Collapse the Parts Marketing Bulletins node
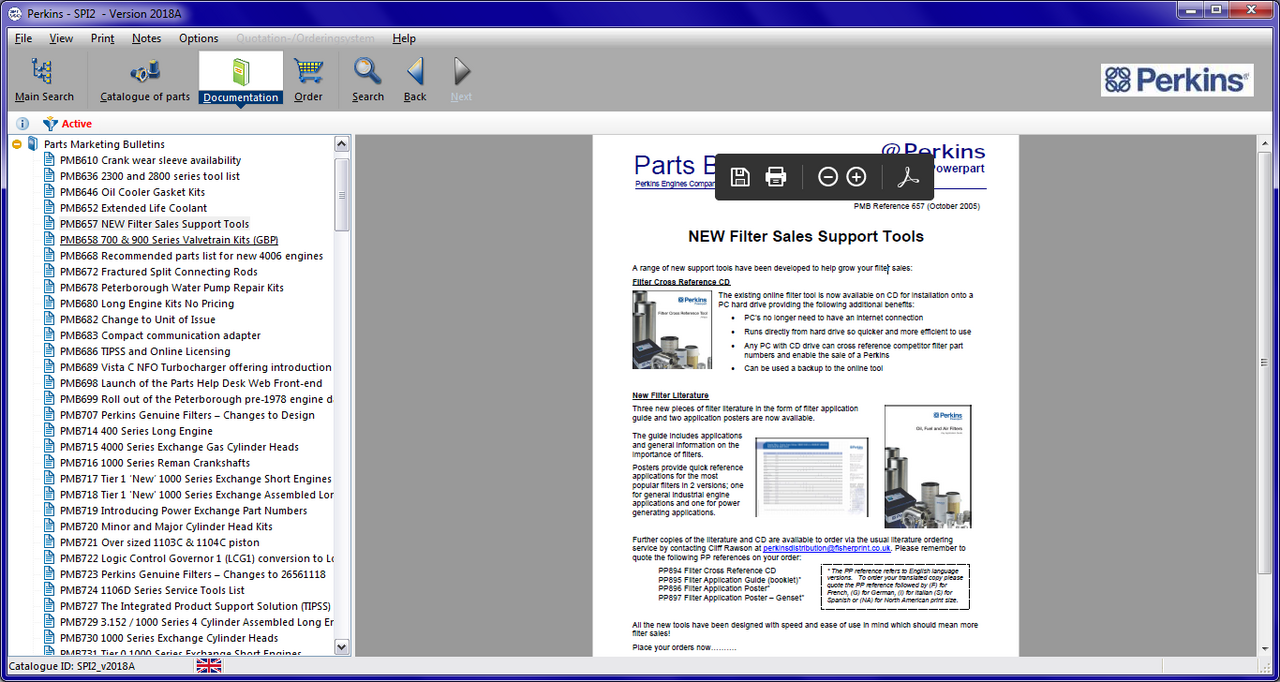 coord(16,143)
